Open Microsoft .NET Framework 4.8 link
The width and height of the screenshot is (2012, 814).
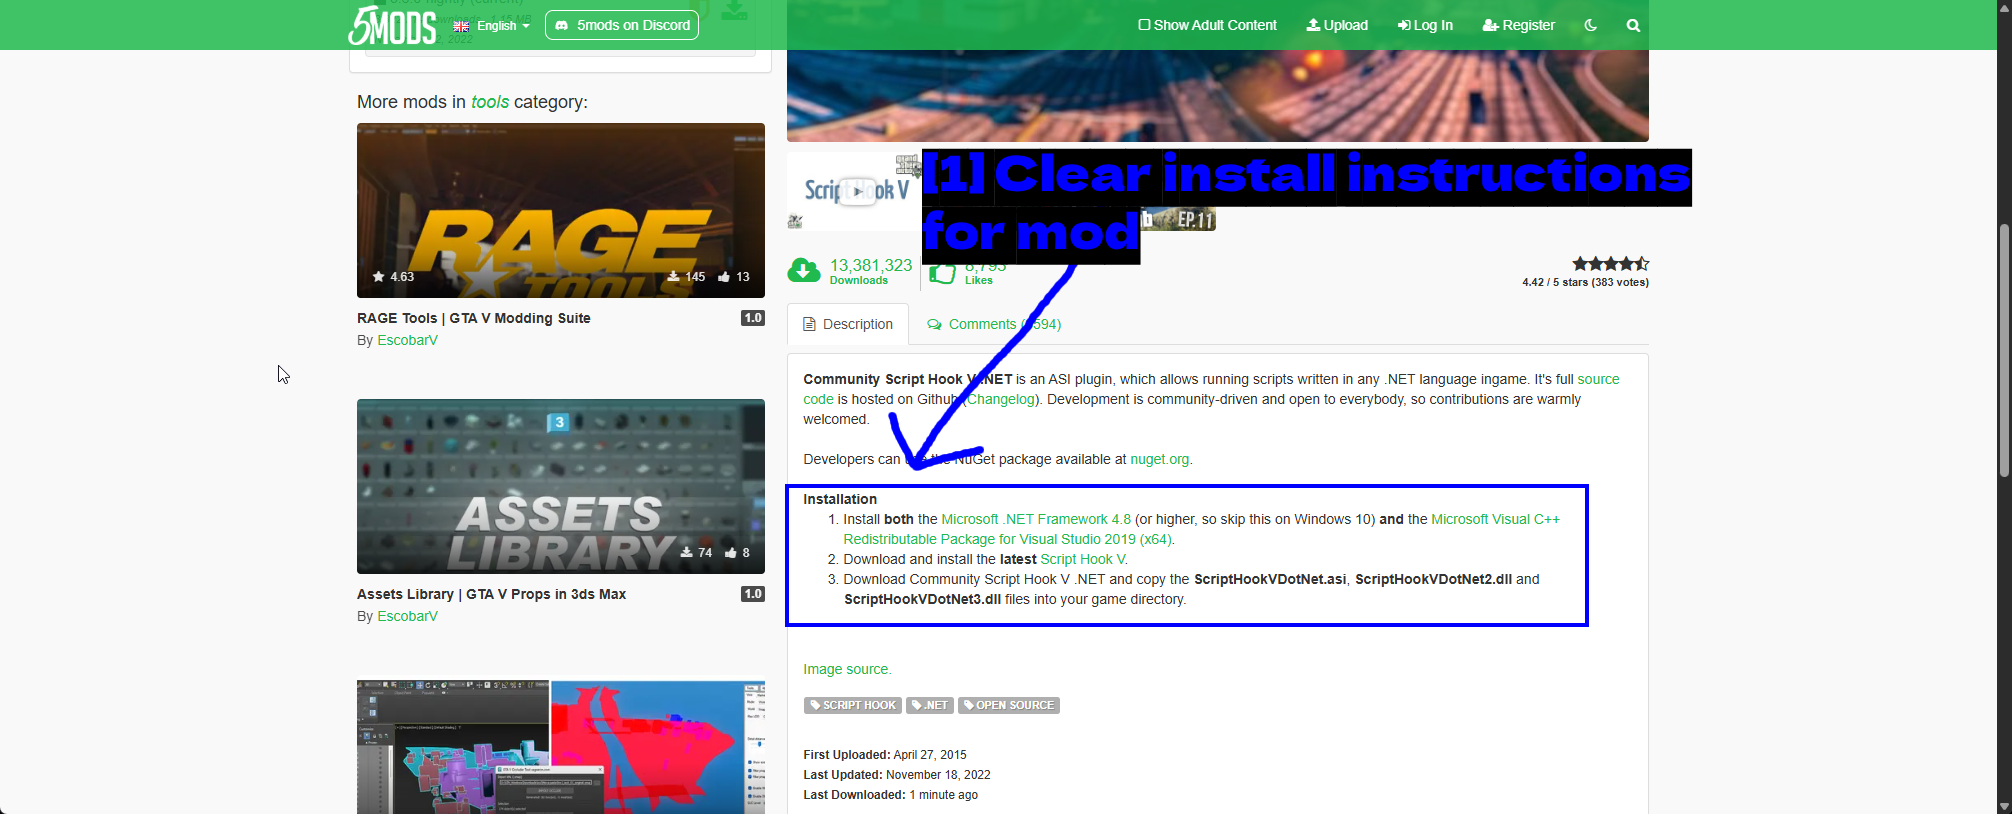[x=1036, y=519]
